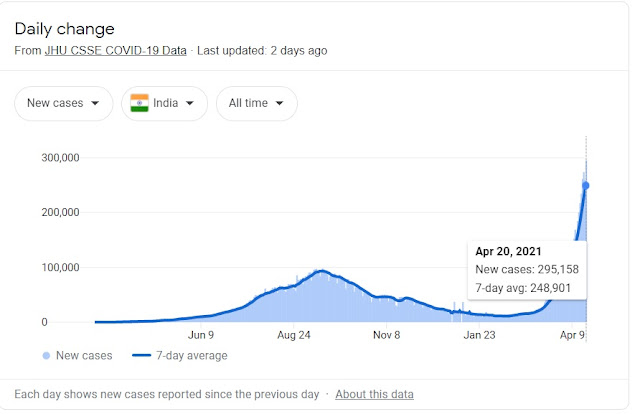Open the JHU CSSE COVID-19 Data link
This screenshot has height=414, width=640.
tap(116, 51)
